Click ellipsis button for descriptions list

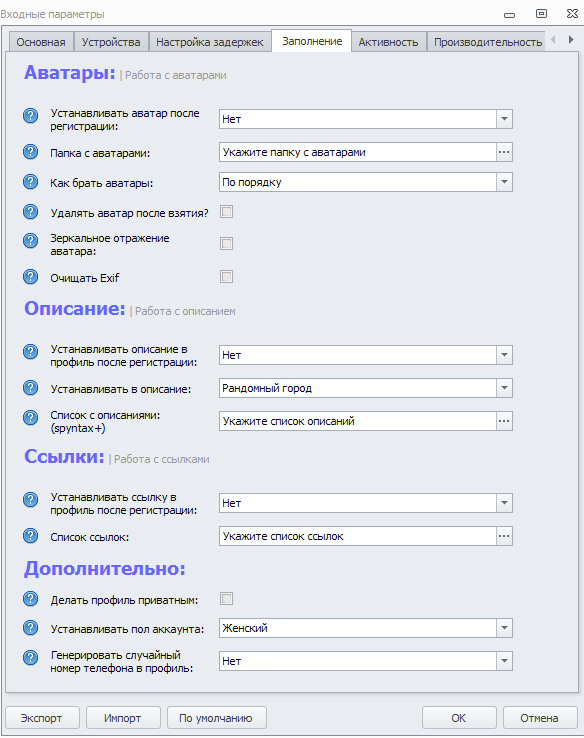[x=504, y=421]
